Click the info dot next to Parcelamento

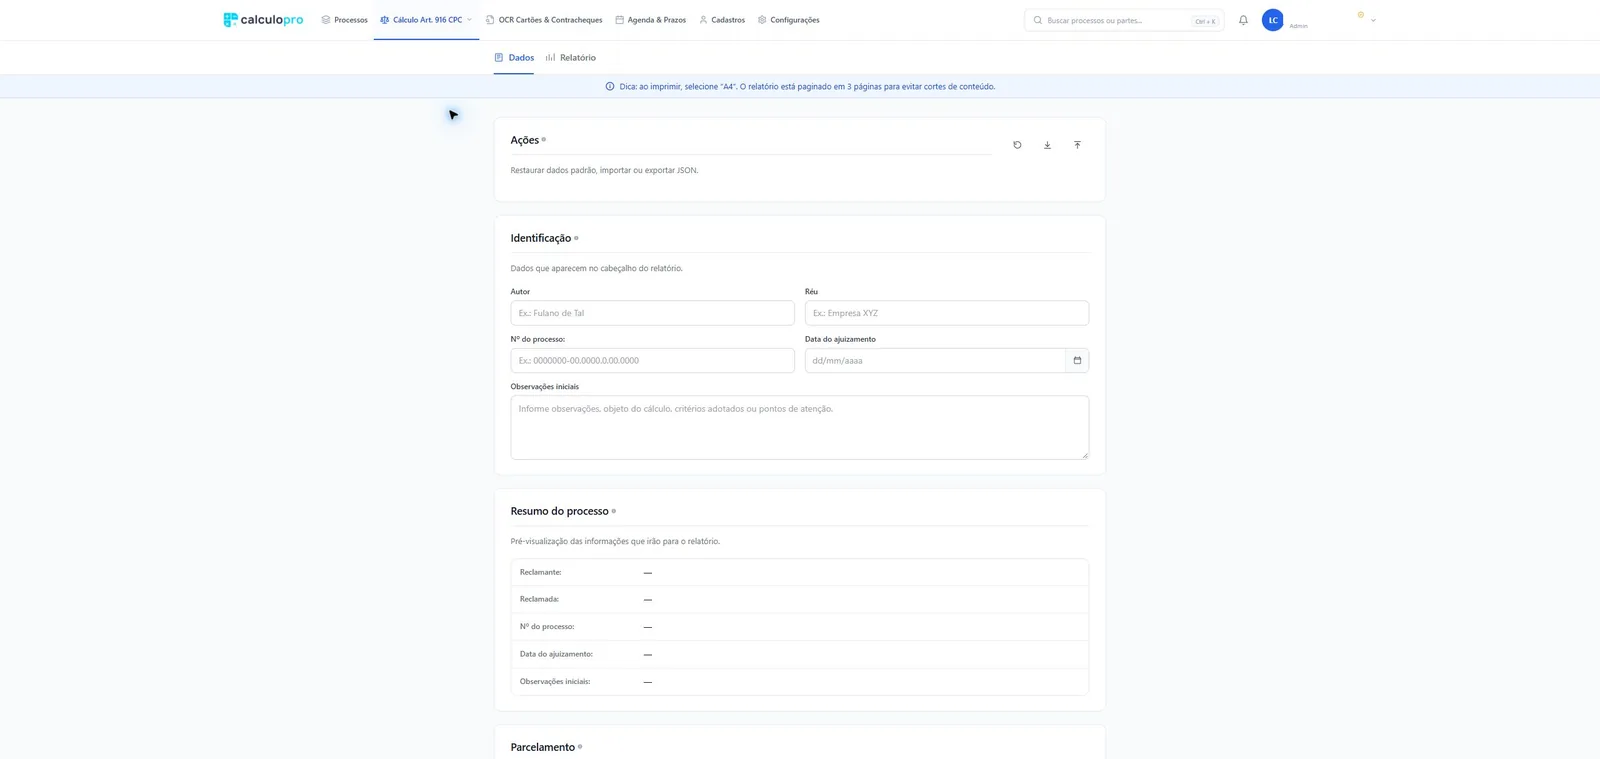[x=580, y=747]
